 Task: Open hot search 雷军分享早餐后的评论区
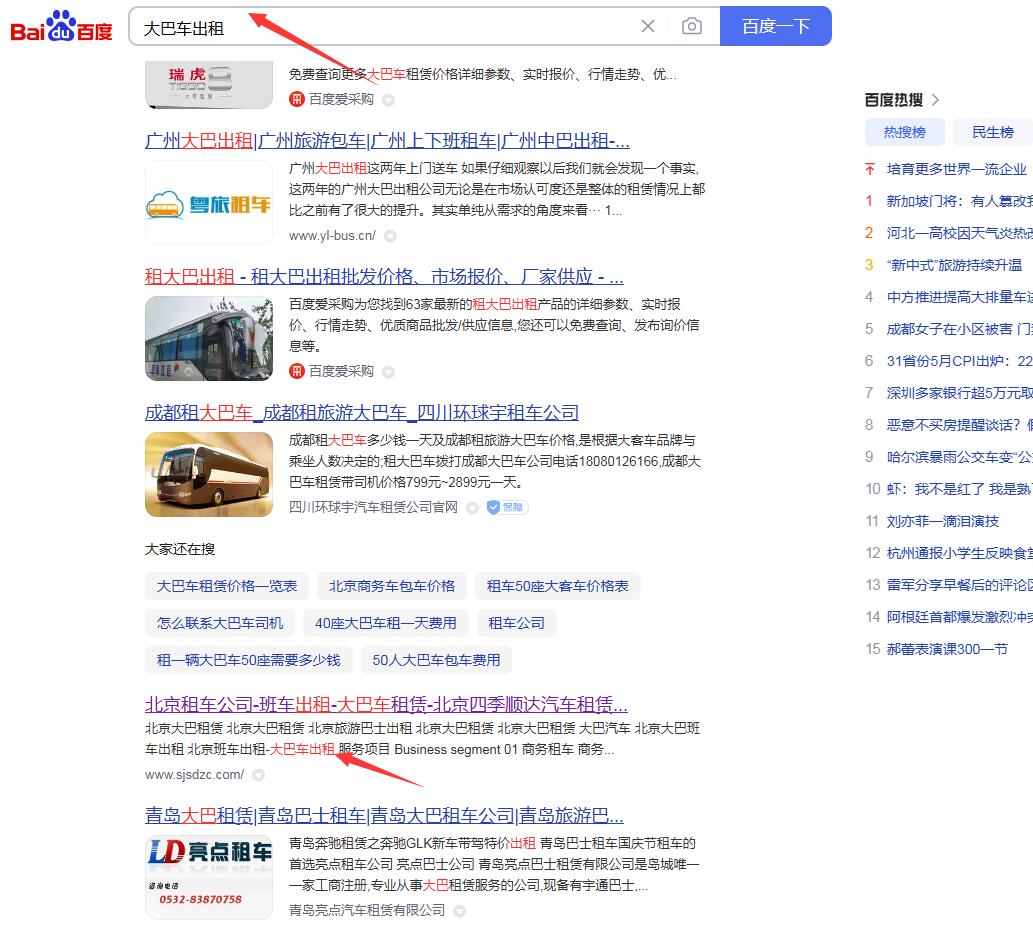tap(960, 585)
